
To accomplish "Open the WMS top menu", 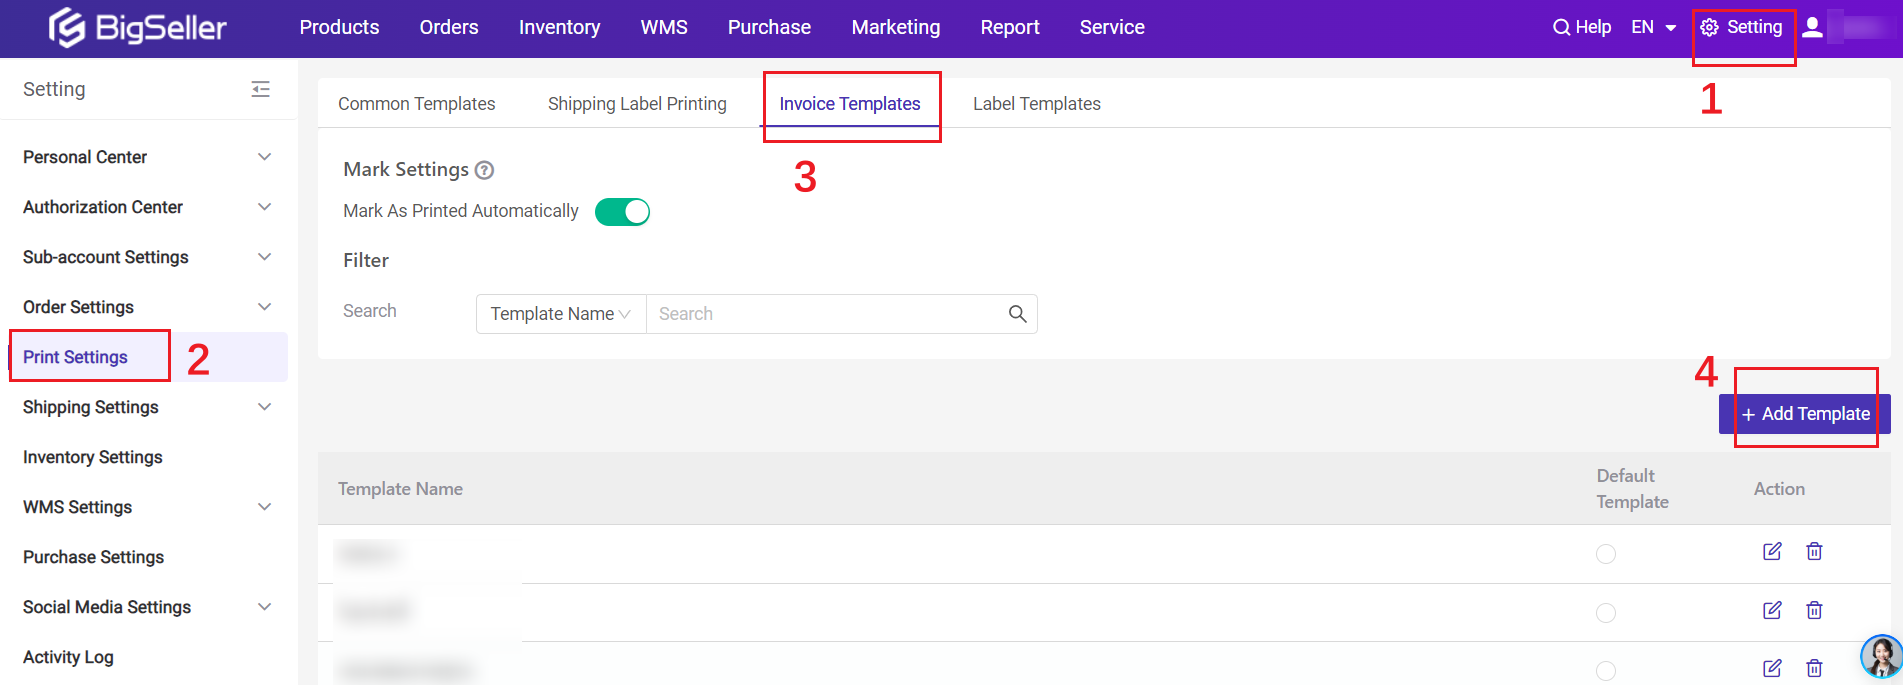I will (664, 28).
